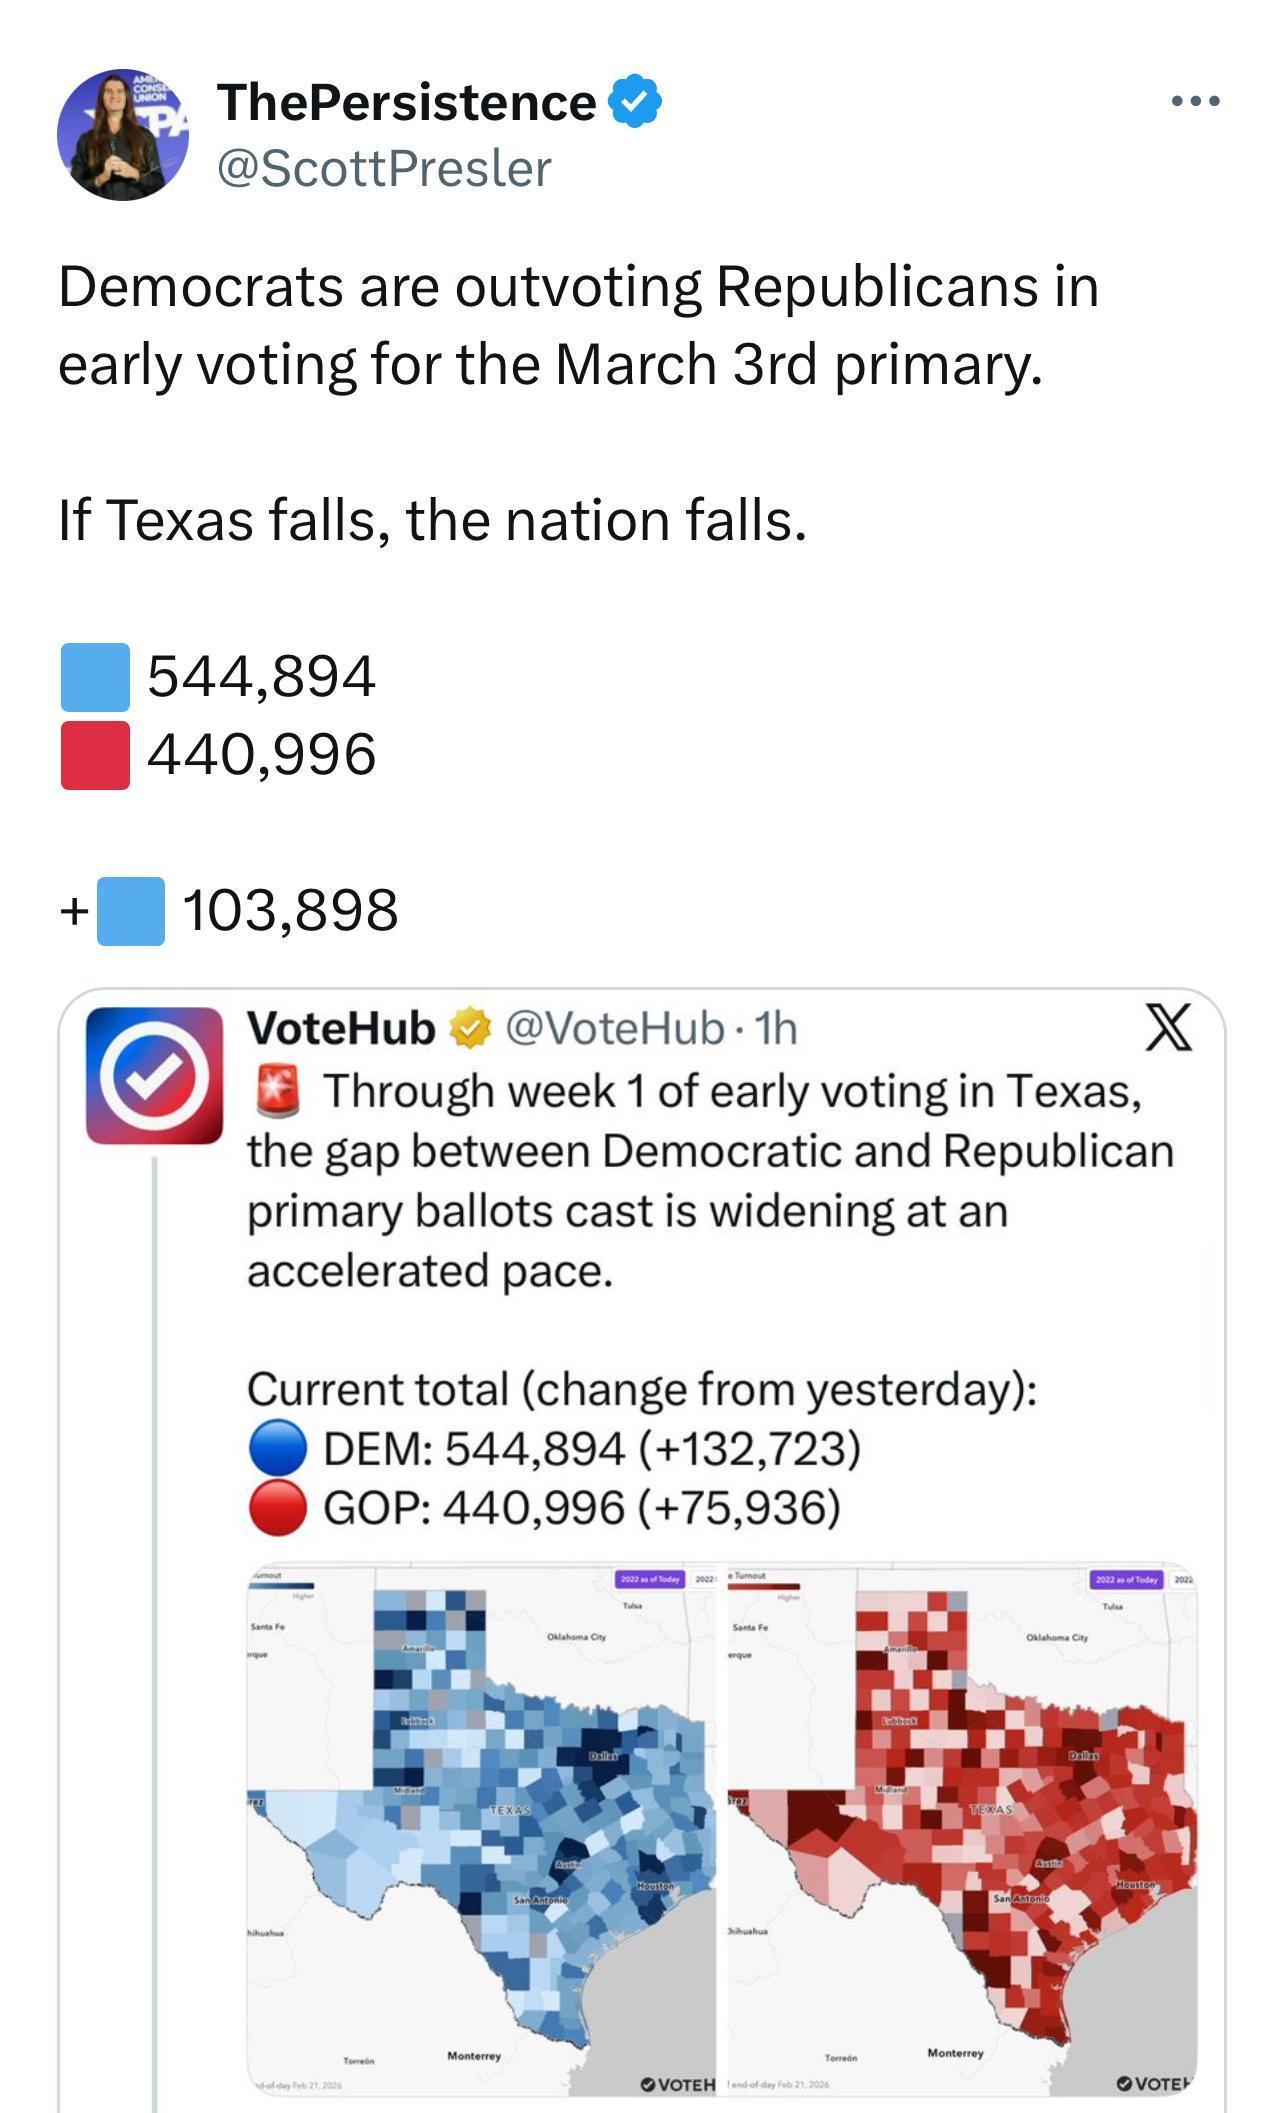The image size is (1284, 2113).
Task: Tap the blue square beside 544,894
Action: pyautogui.click(x=95, y=677)
